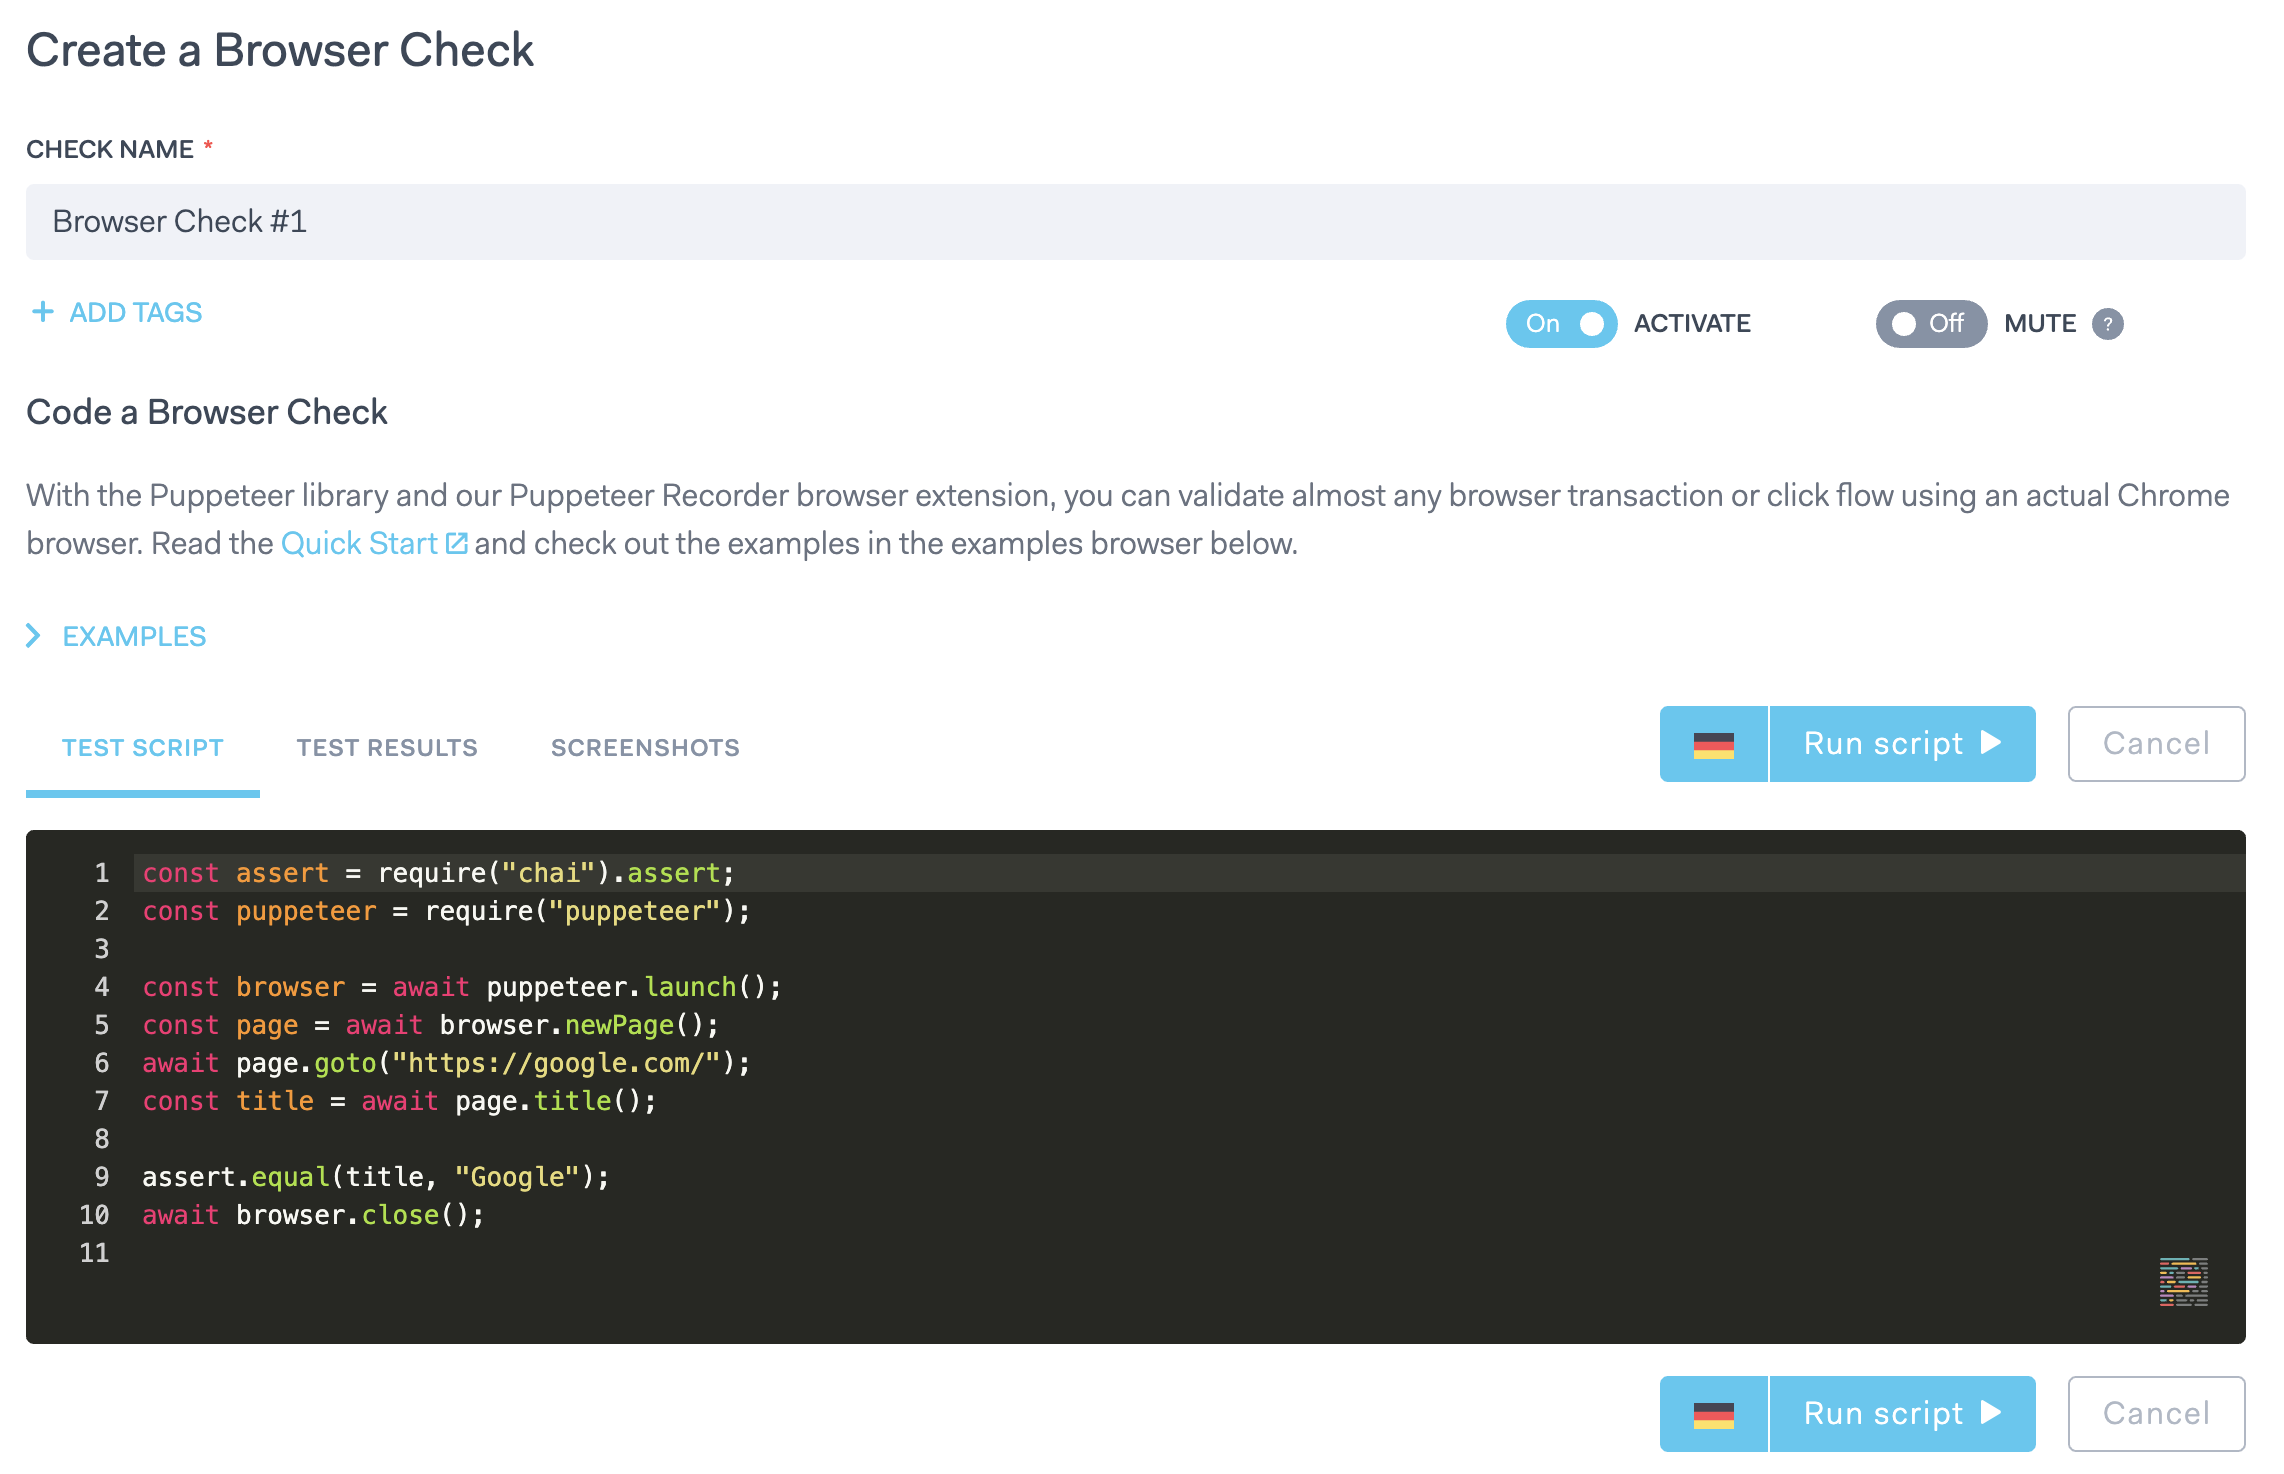Click the bottom Cancel button

[x=2156, y=1413]
